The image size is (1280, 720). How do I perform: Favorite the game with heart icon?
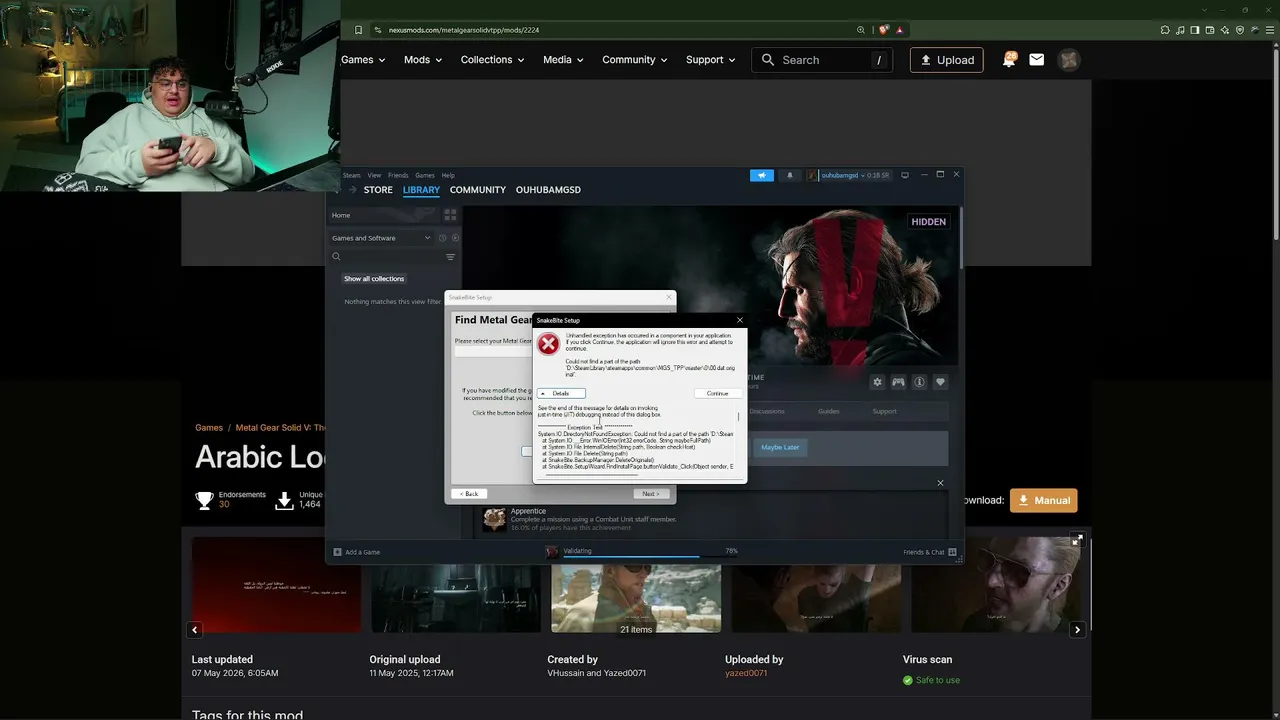tap(940, 382)
